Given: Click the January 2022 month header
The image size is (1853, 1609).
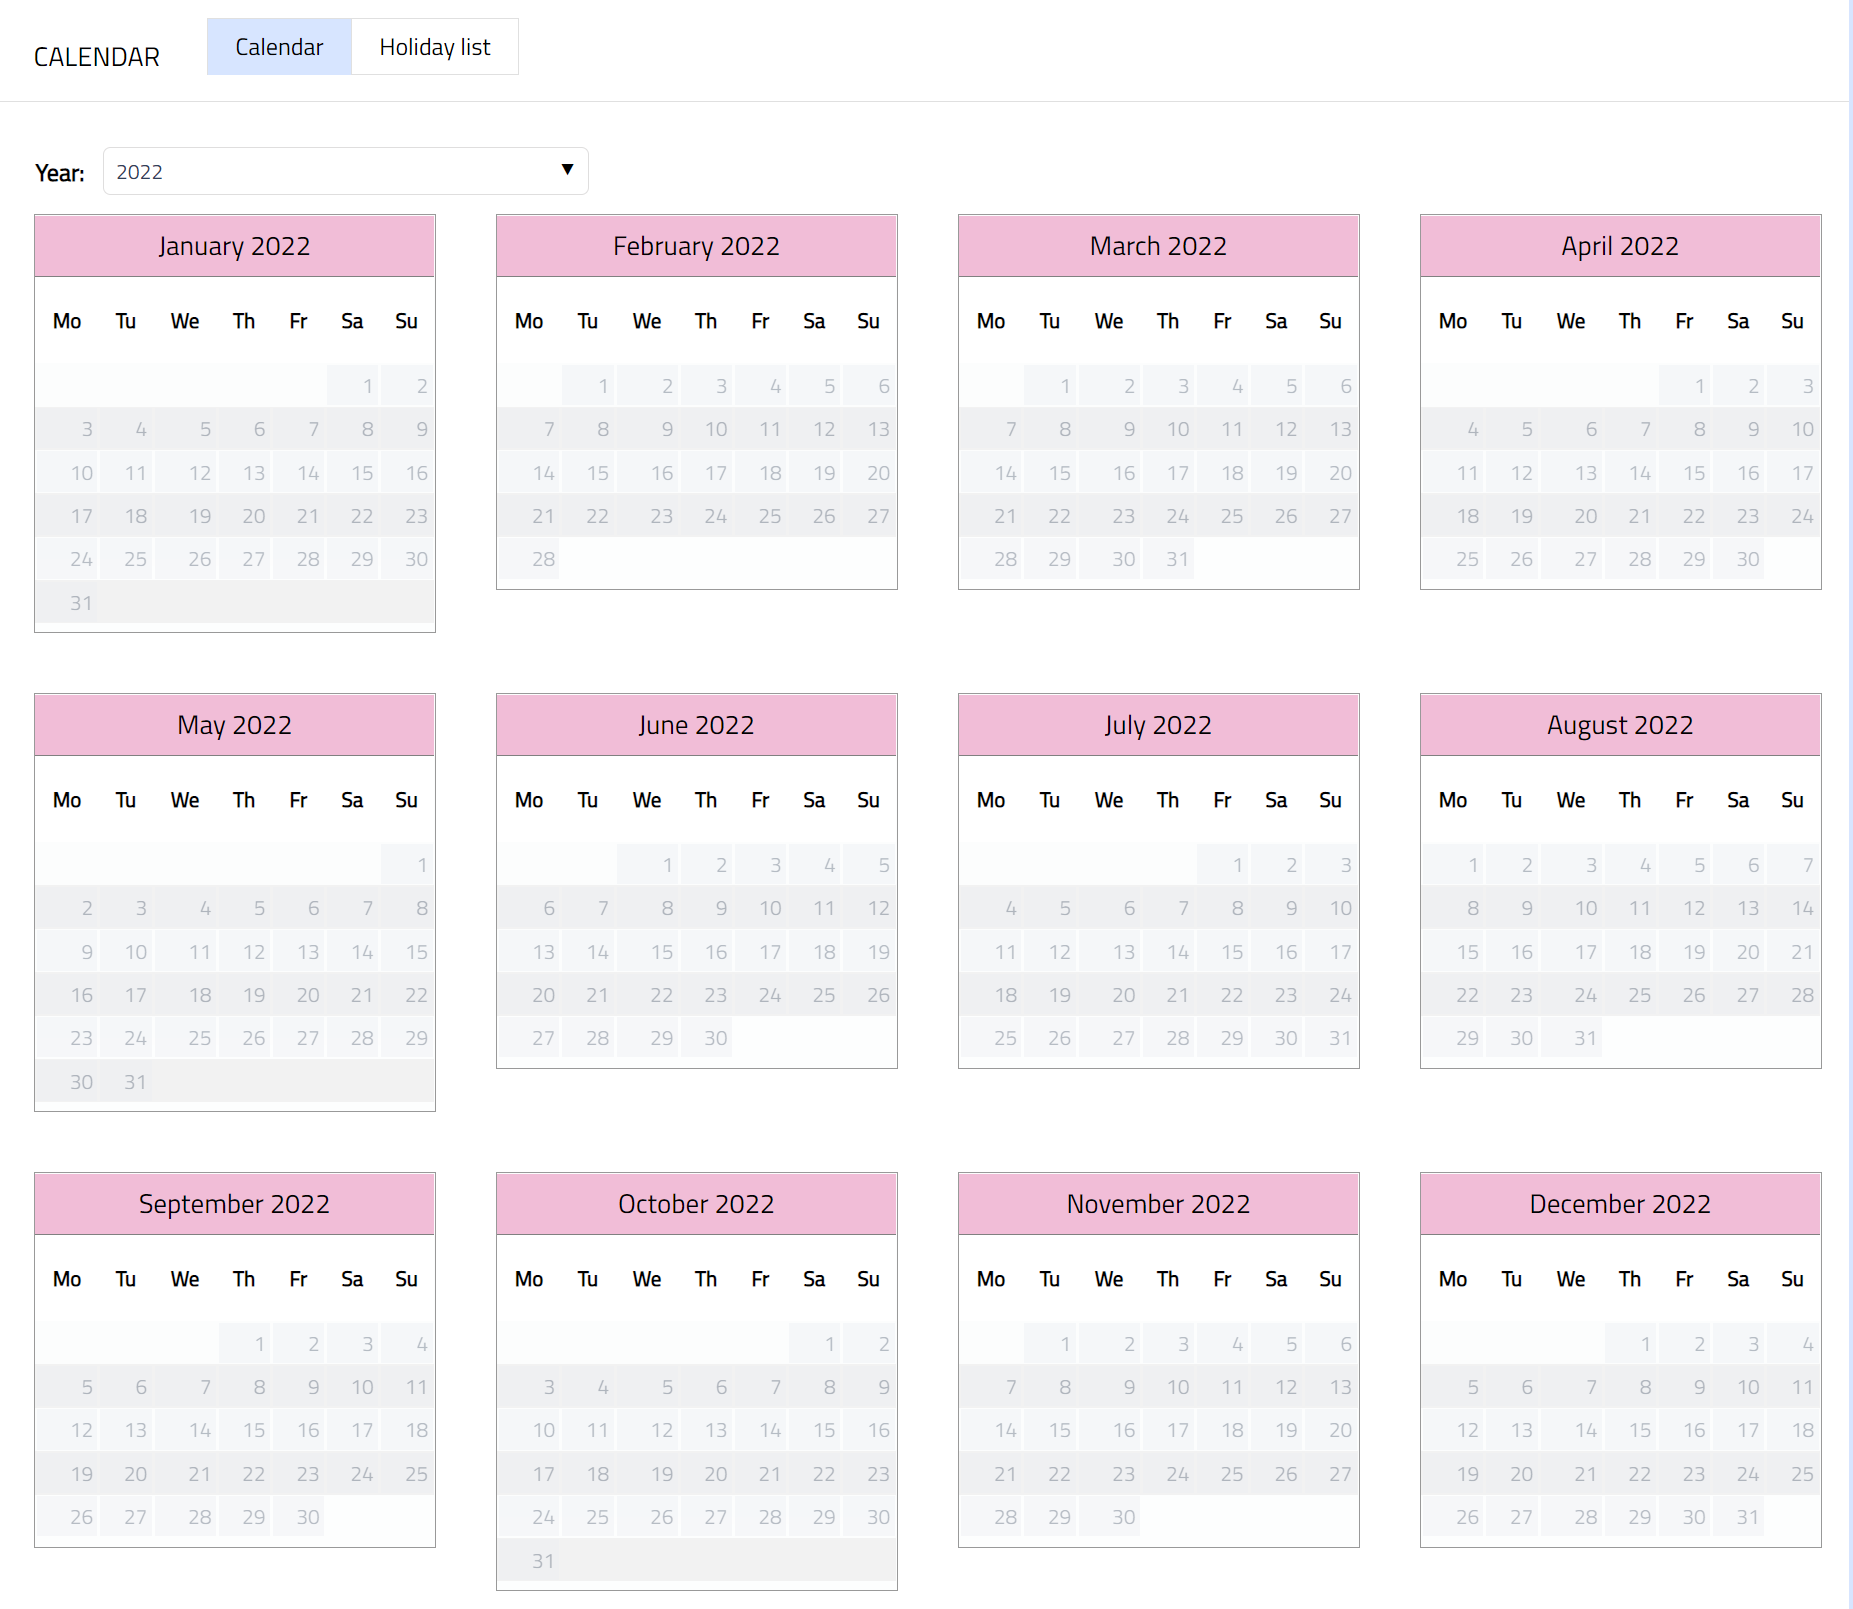Looking at the screenshot, I should click(x=234, y=246).
